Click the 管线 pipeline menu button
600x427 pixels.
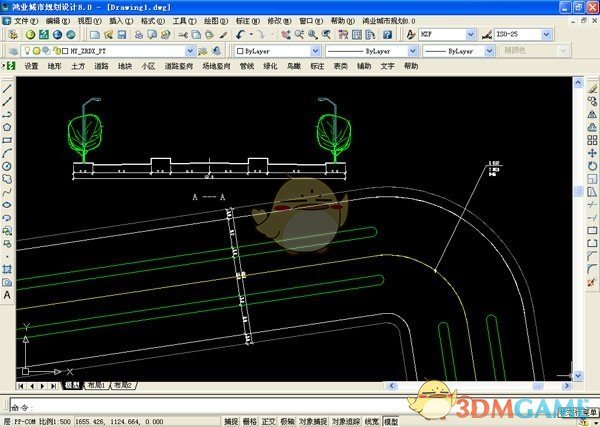[x=247, y=66]
